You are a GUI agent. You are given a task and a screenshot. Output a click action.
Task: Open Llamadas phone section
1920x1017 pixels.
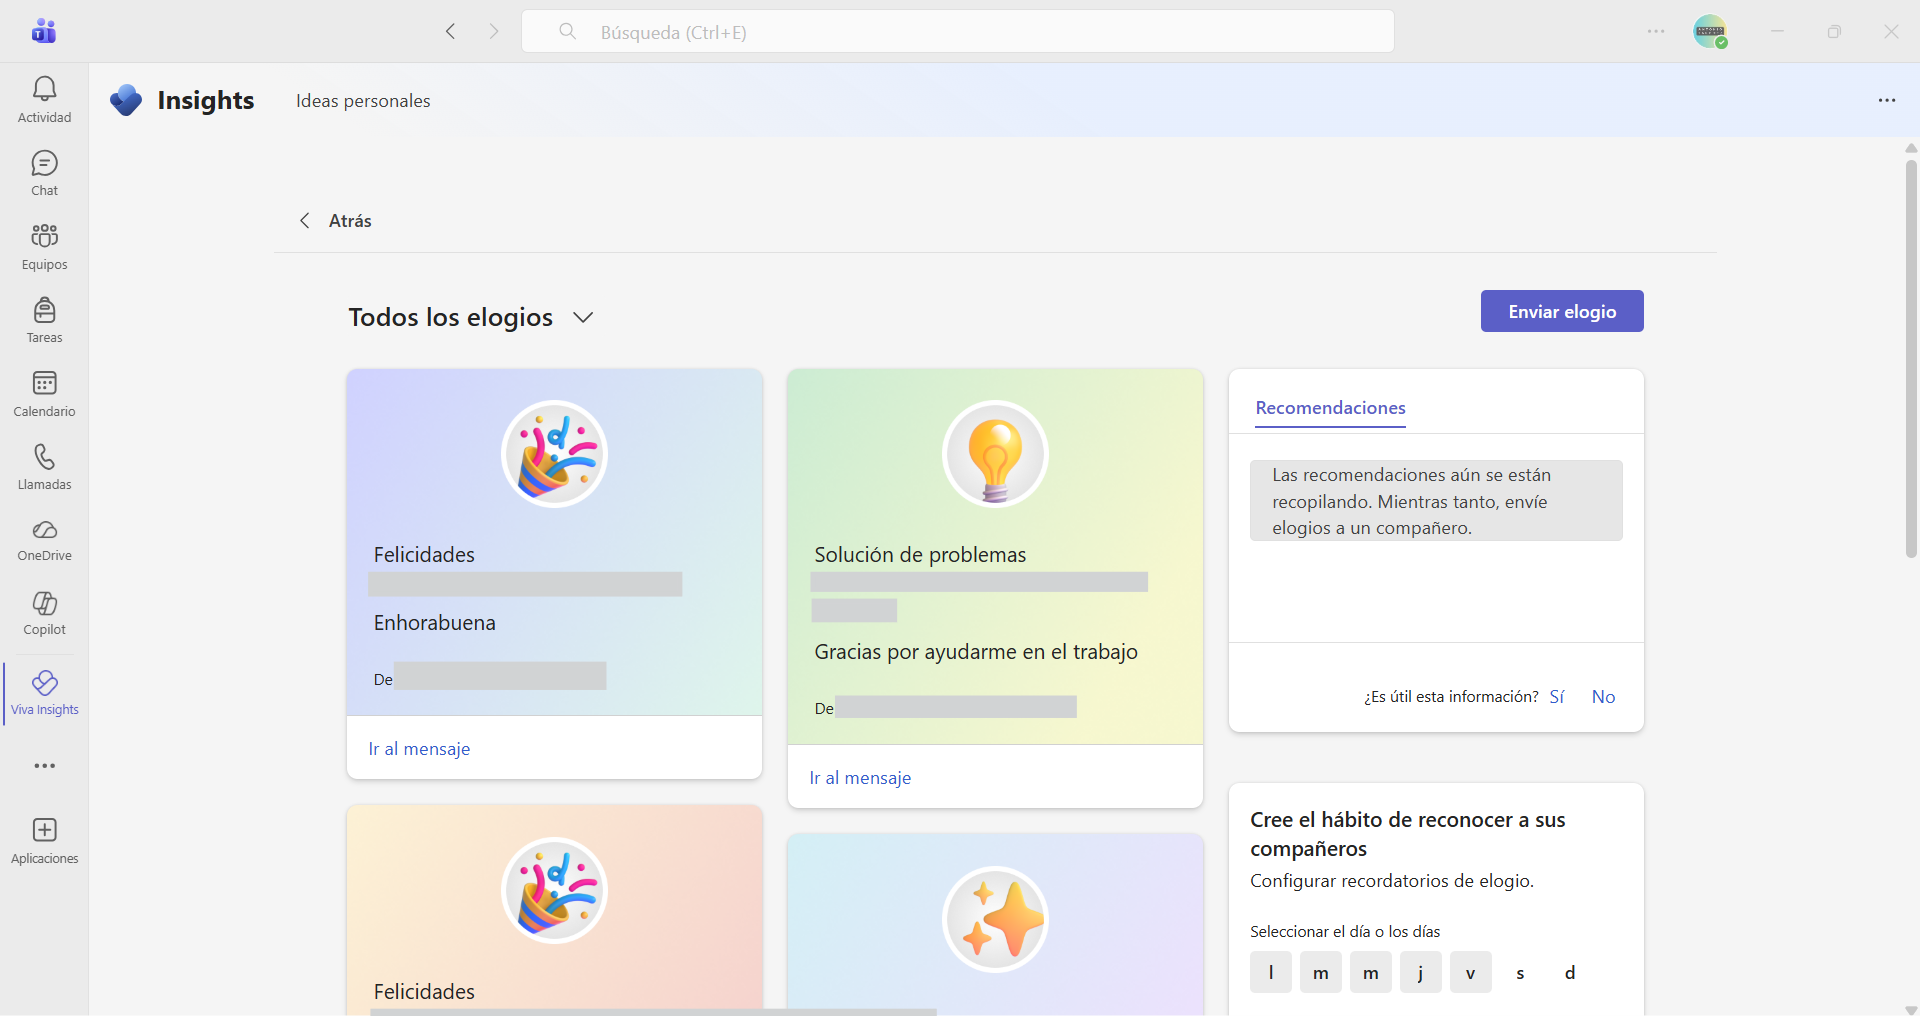coord(44,467)
